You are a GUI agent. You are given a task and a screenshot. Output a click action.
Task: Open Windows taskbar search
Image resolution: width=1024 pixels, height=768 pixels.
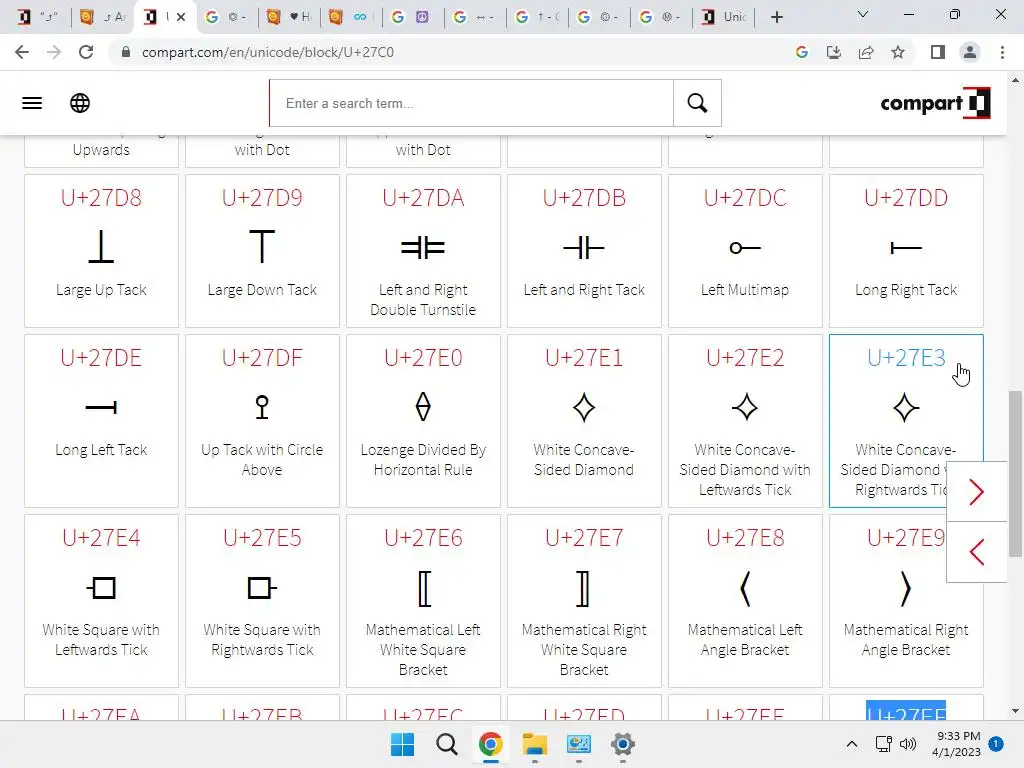[447, 744]
